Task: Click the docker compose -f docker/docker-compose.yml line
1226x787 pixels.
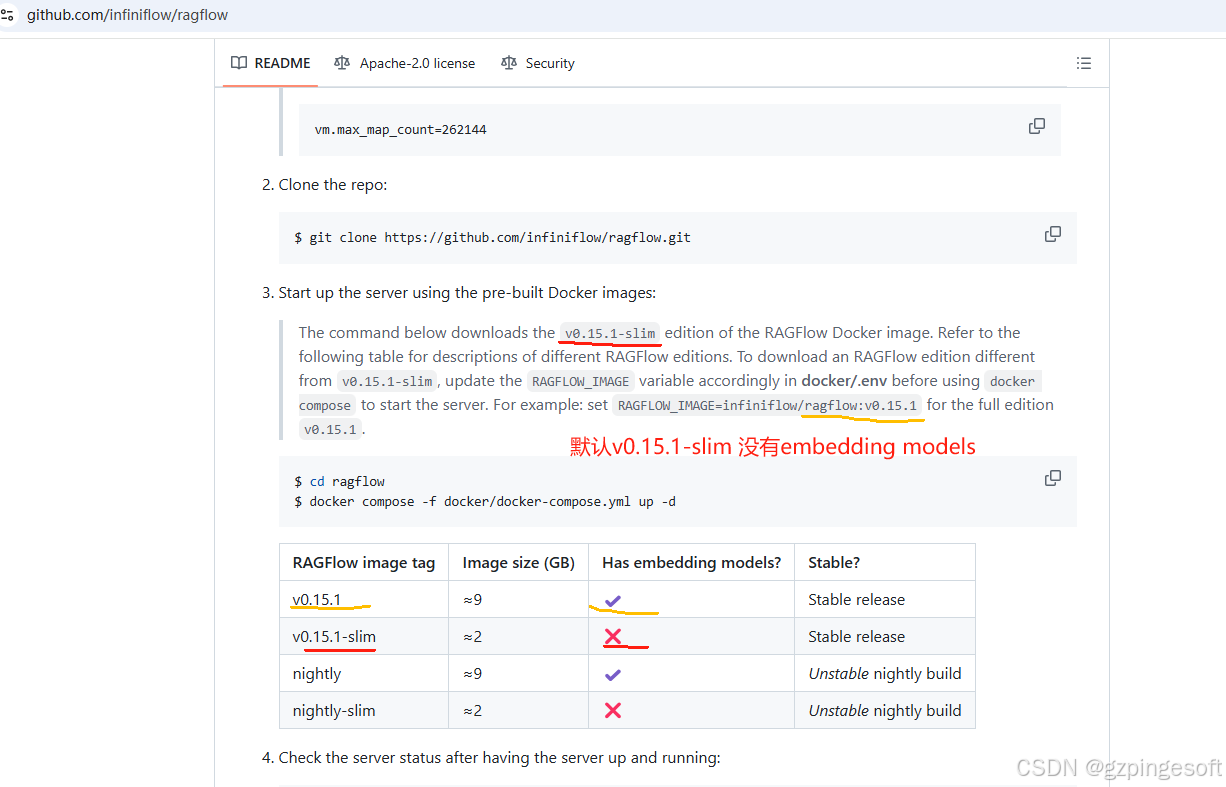Action: 485,501
